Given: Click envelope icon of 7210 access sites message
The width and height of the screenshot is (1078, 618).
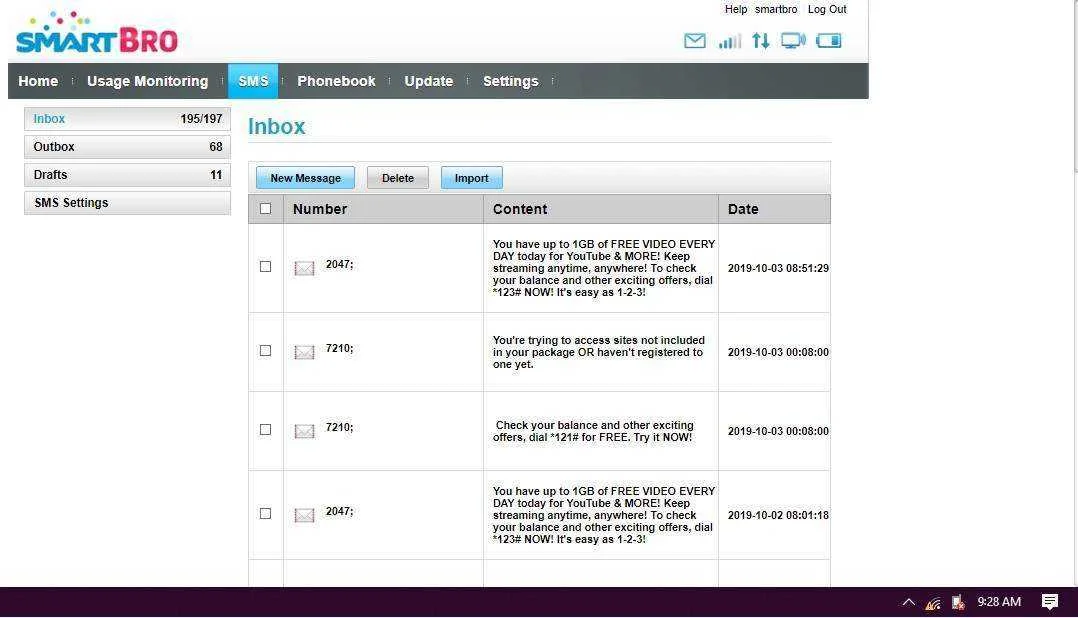Looking at the screenshot, I should pyautogui.click(x=304, y=352).
